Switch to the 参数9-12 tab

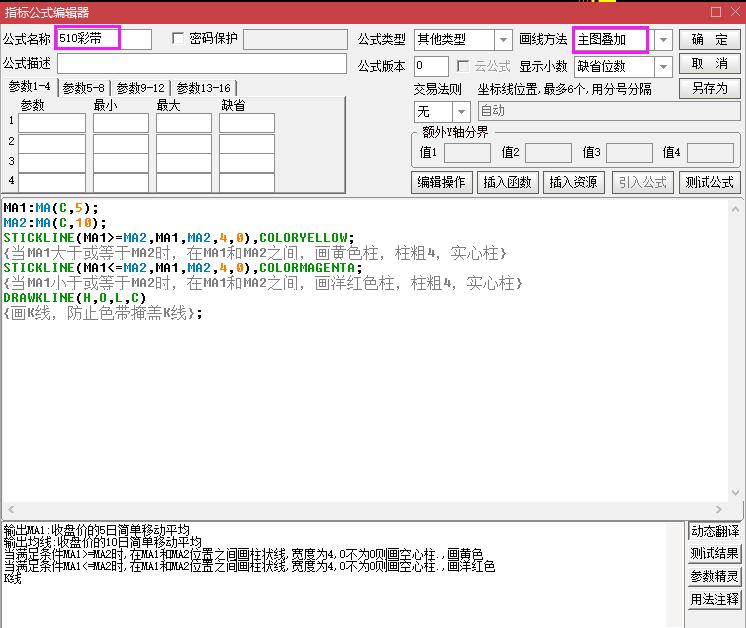(x=141, y=88)
